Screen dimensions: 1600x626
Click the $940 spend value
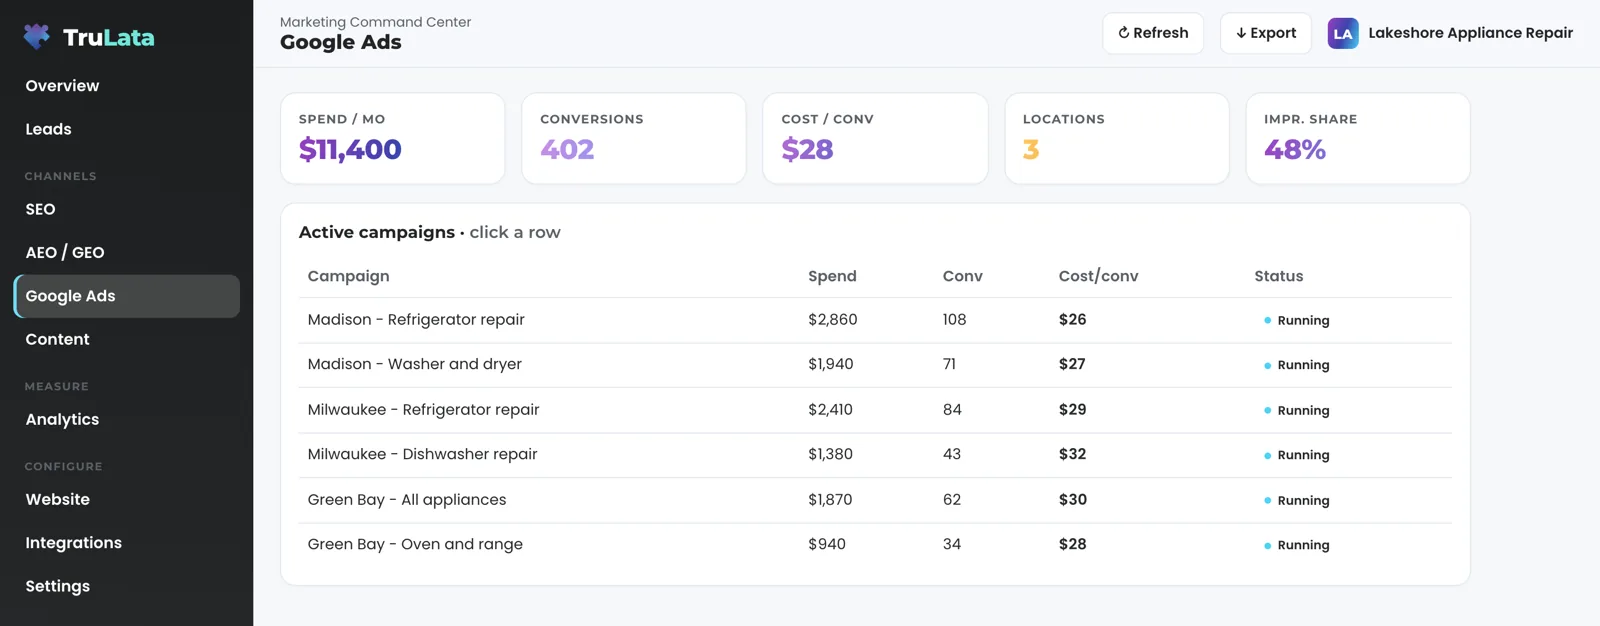(x=826, y=544)
